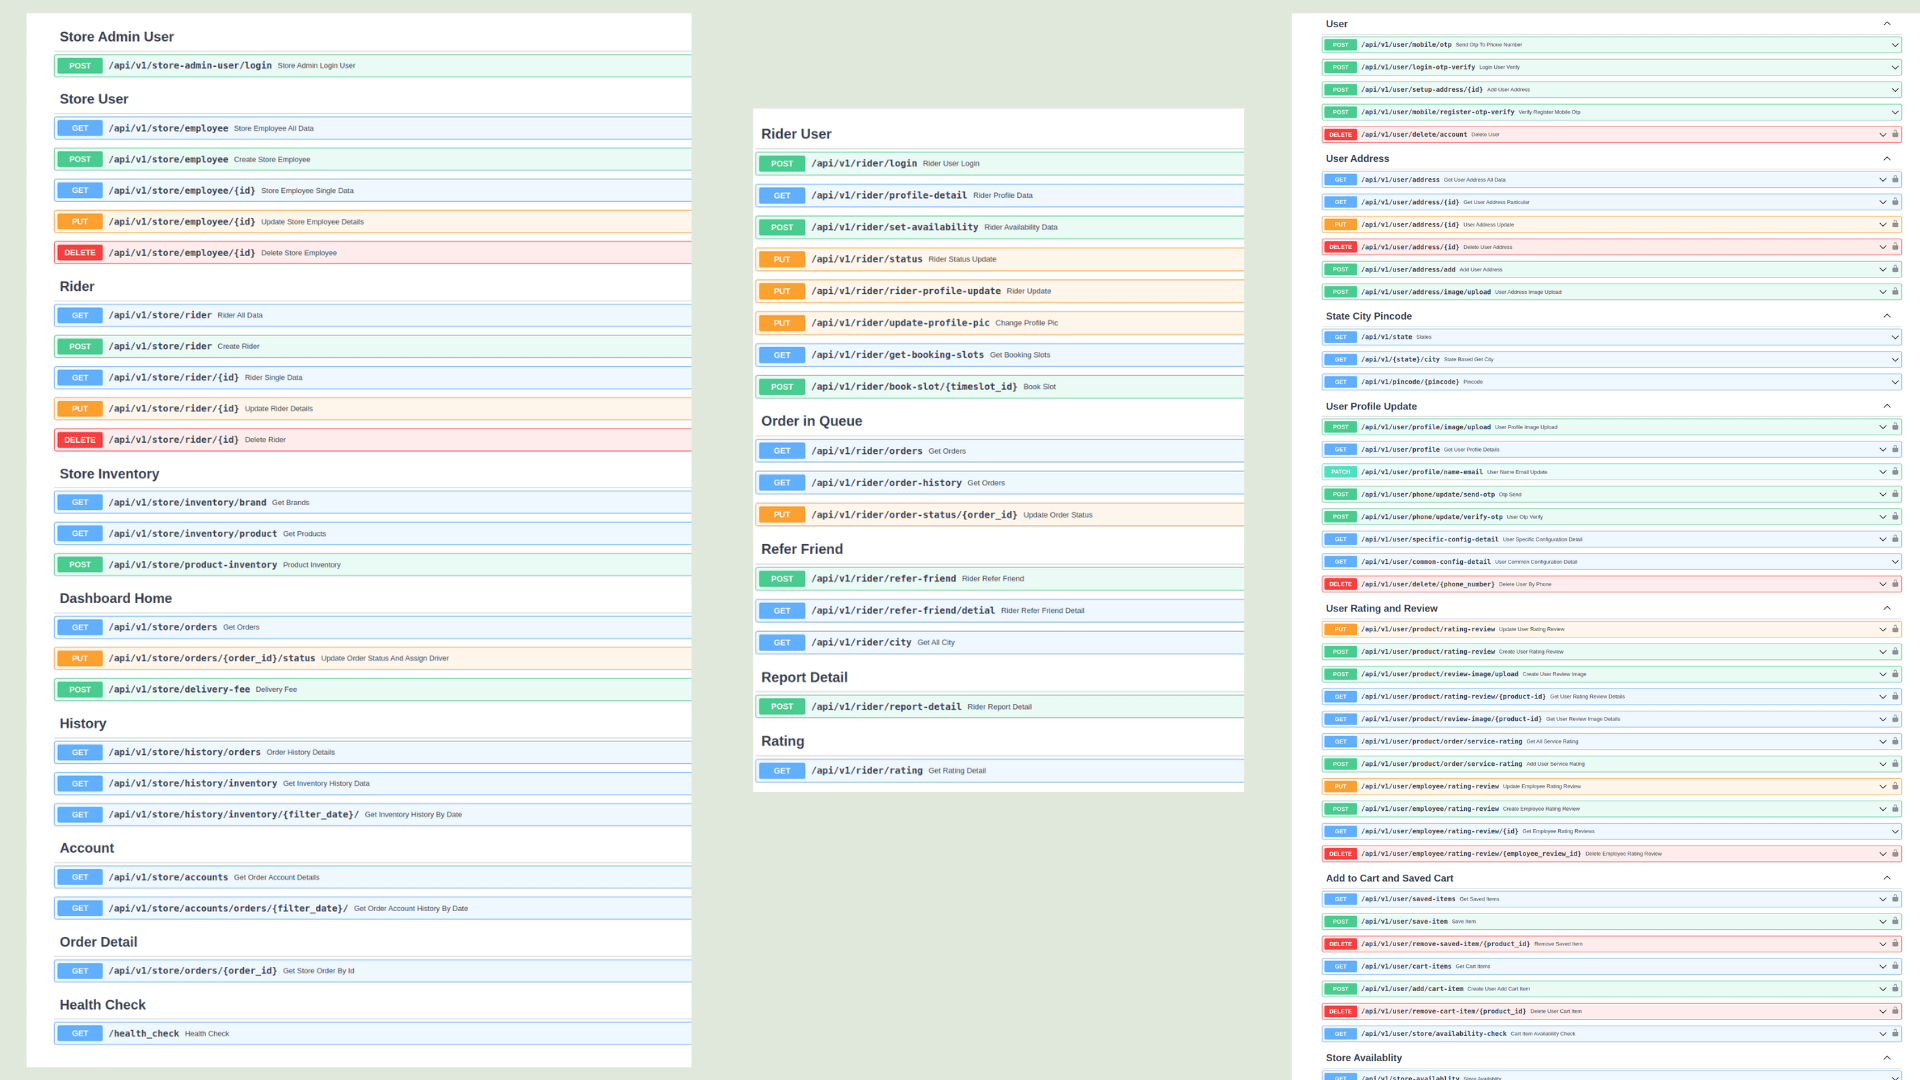Click PUT badge for /api/v1/store/rider/{id}
The height and width of the screenshot is (1080, 1920).
(80, 409)
